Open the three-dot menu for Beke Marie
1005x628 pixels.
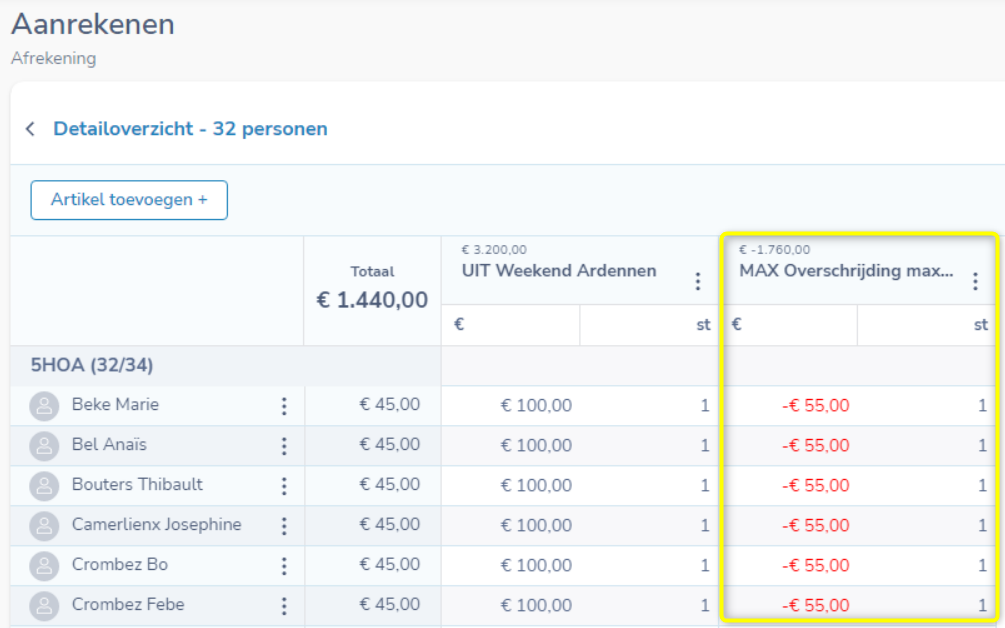[284, 406]
